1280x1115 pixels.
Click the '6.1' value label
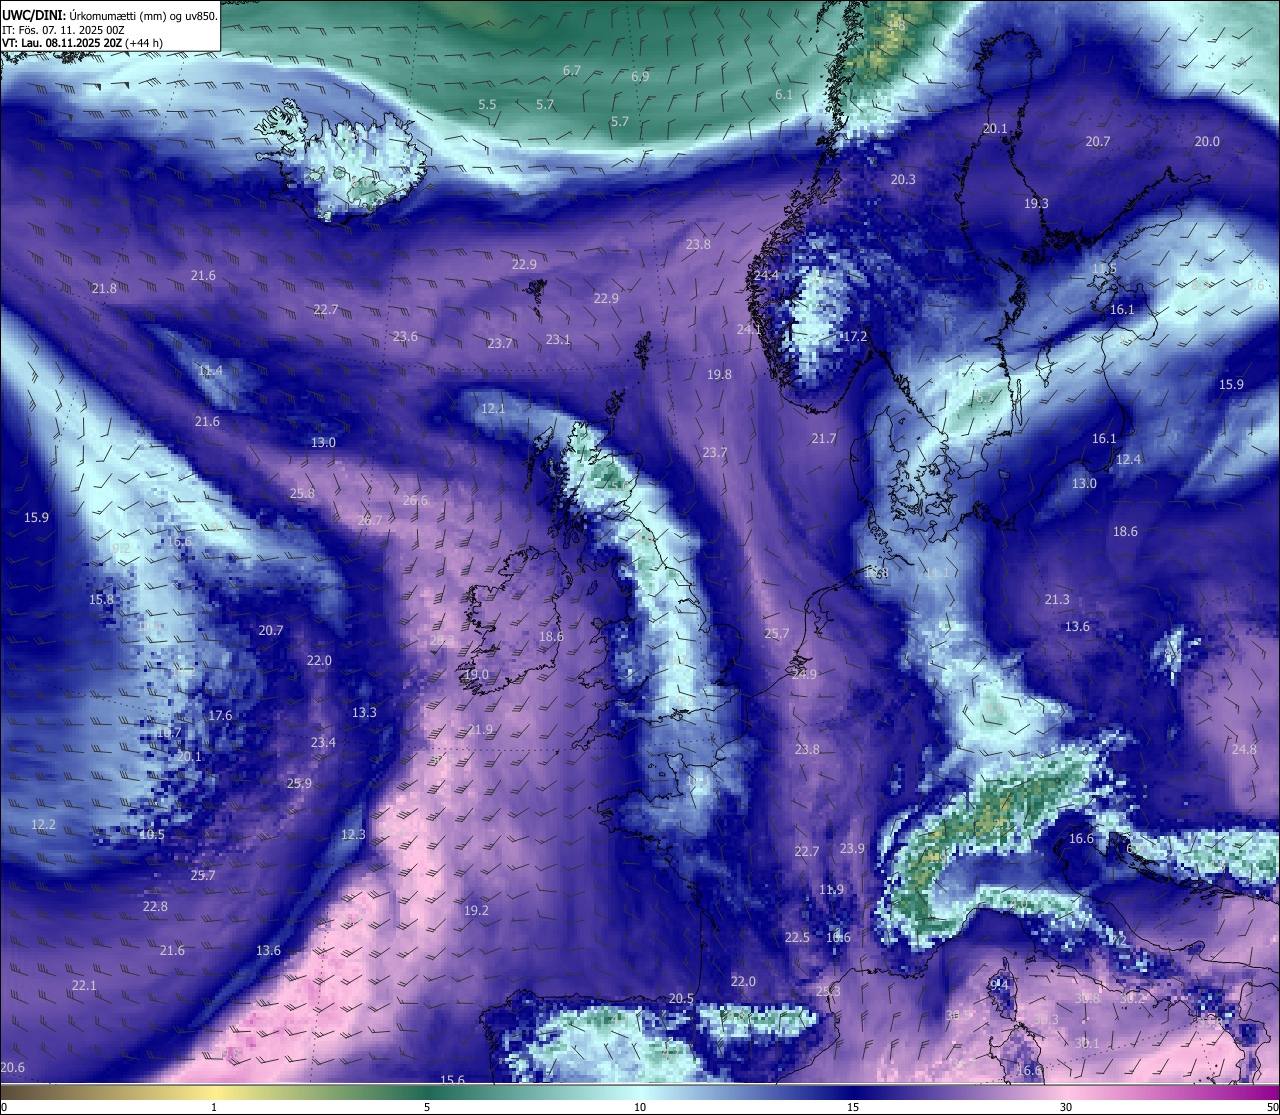[784, 95]
